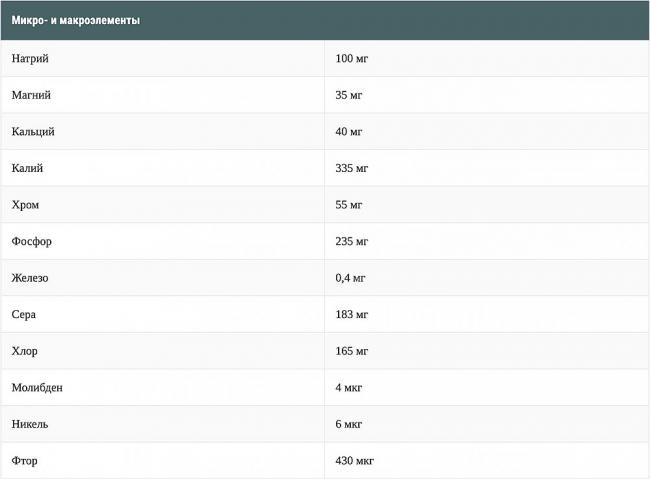Select the "Хром" row label
The image size is (650, 479).
coord(26,204)
